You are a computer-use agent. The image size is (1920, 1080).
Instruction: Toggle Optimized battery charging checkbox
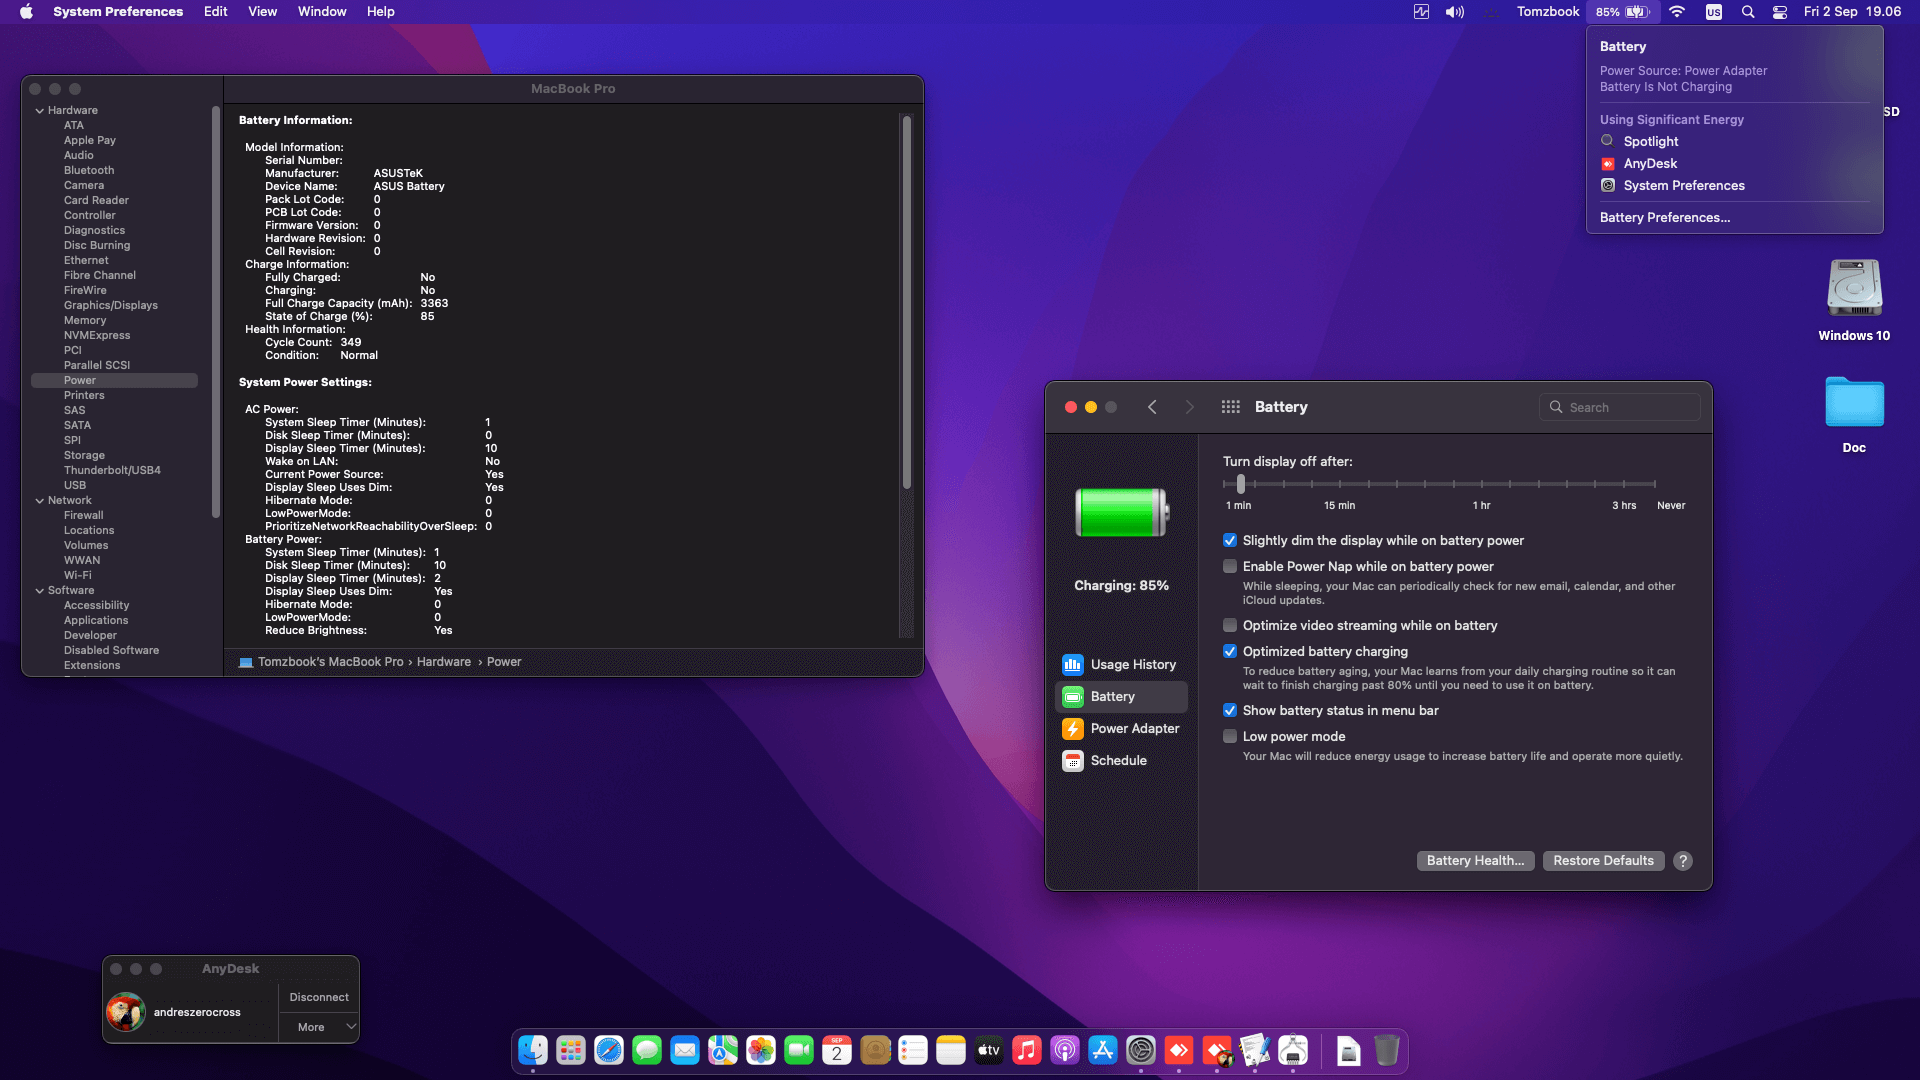point(1230,652)
